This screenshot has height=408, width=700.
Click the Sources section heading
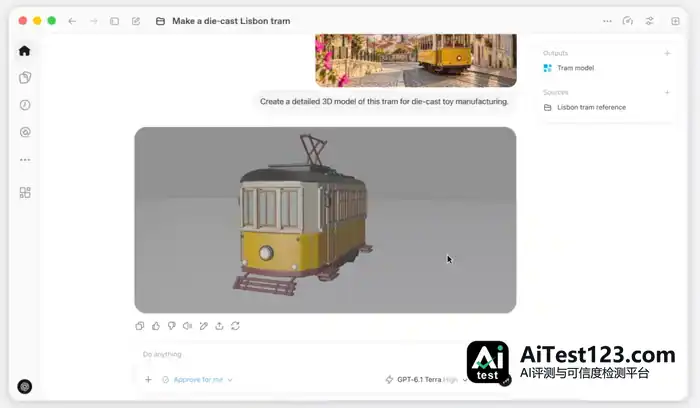555,92
